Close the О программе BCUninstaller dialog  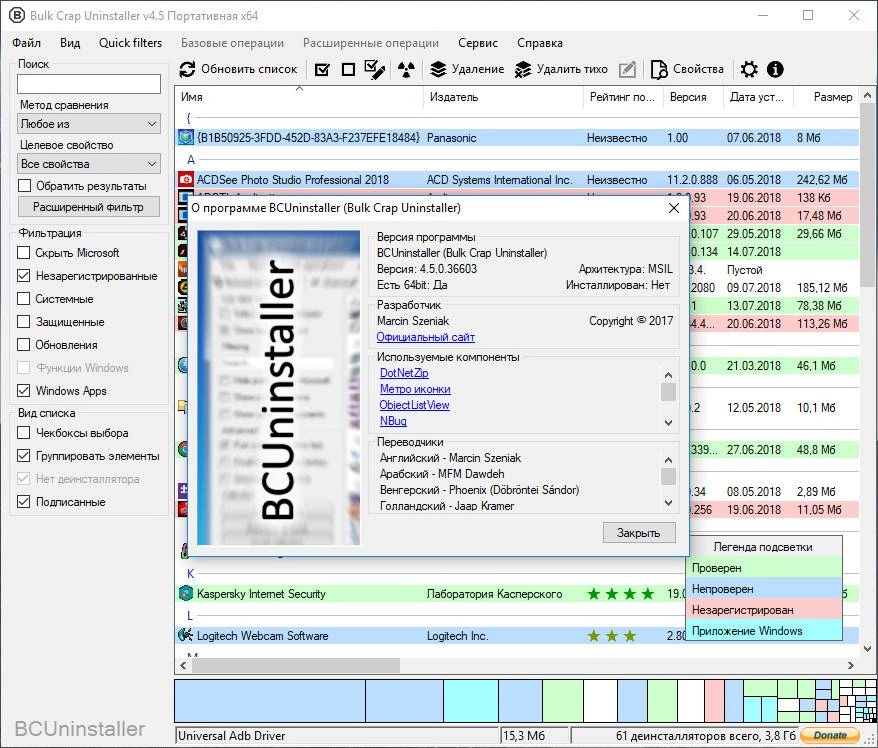pos(674,208)
